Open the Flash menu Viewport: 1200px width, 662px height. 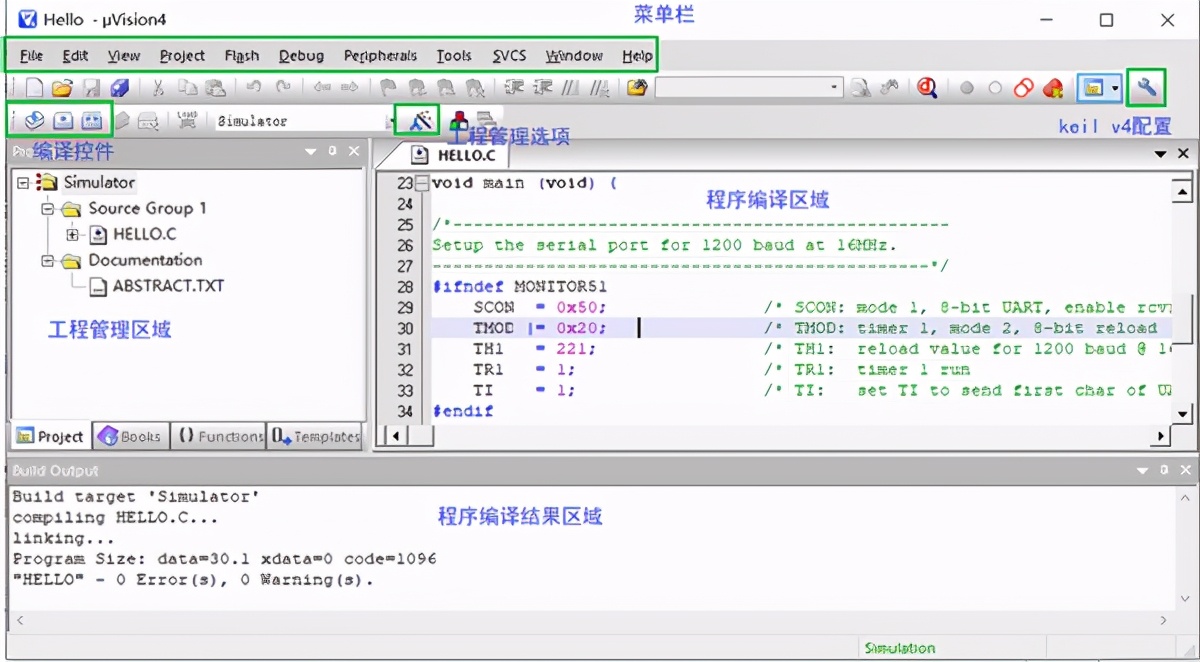[x=242, y=56]
